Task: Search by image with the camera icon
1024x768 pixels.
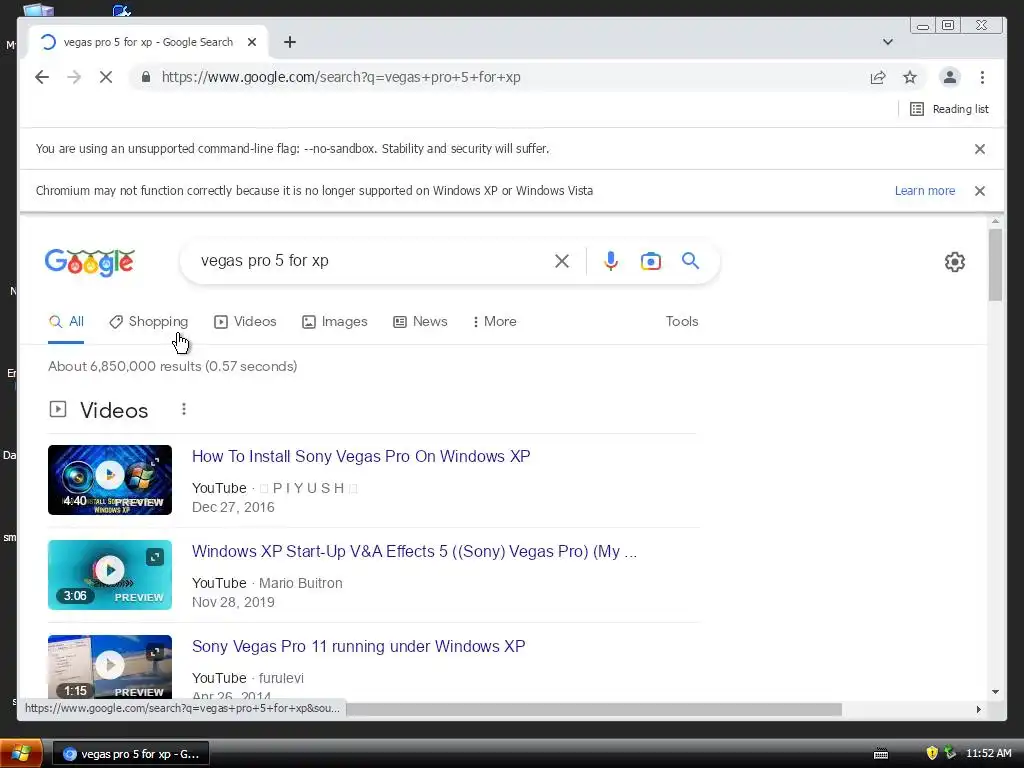Action: 650,261
